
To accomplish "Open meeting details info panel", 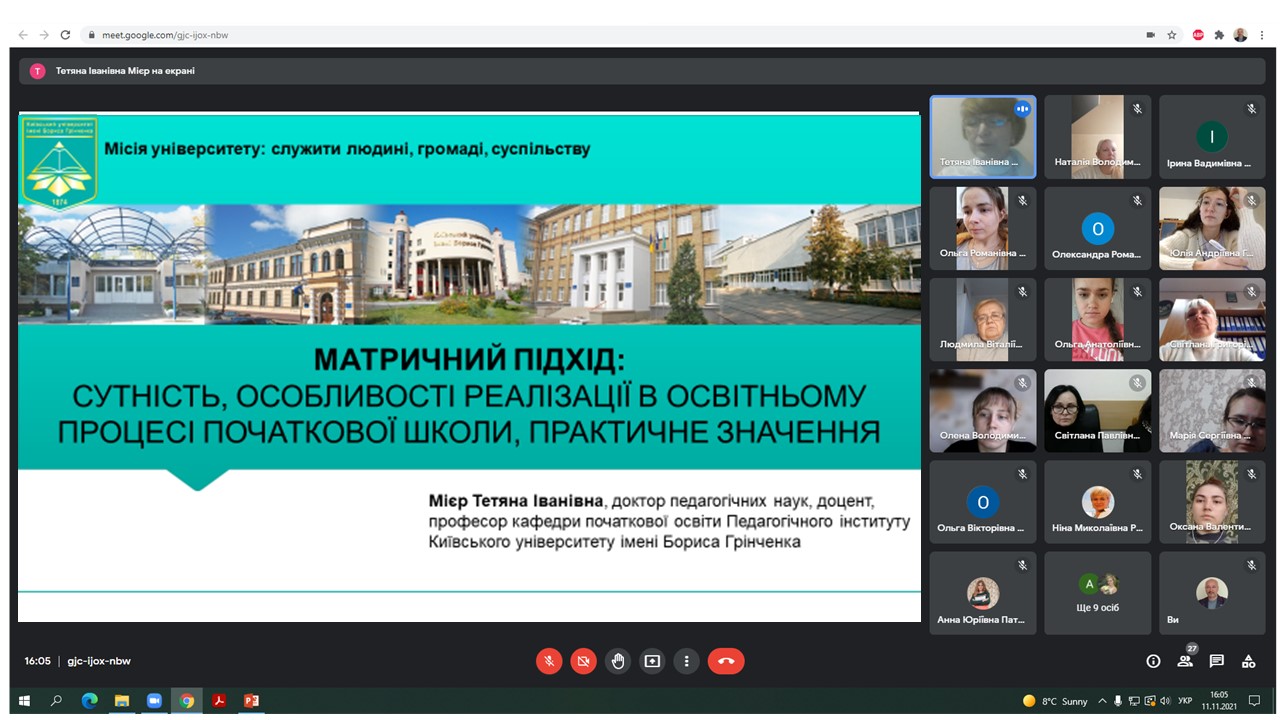I will (x=1153, y=661).
